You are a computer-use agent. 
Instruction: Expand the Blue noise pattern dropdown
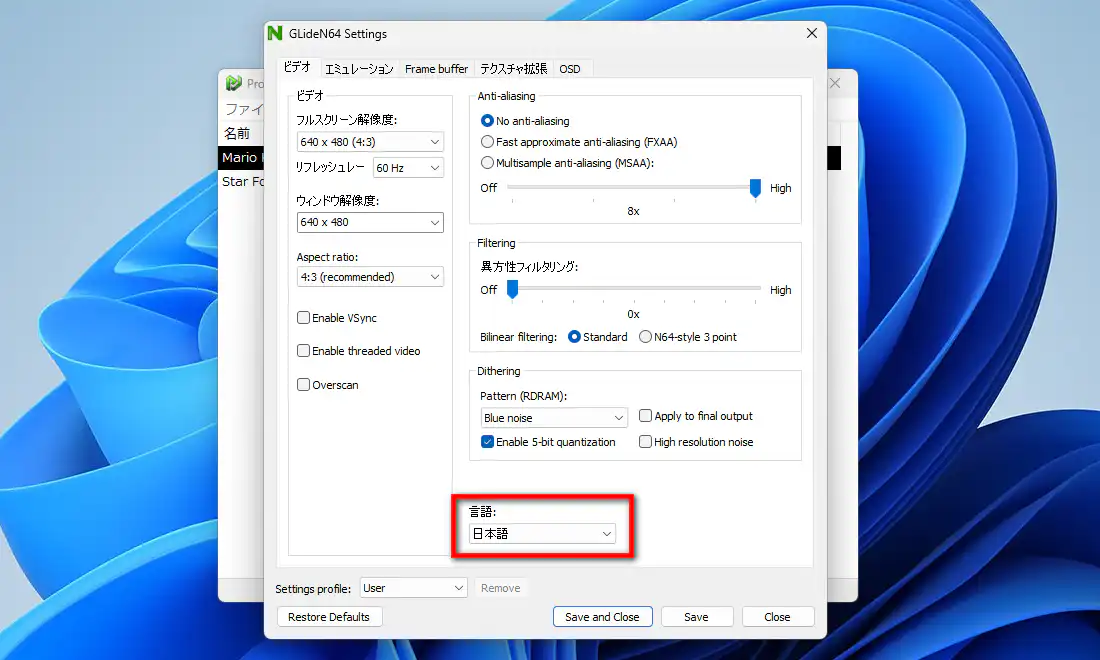[553, 418]
